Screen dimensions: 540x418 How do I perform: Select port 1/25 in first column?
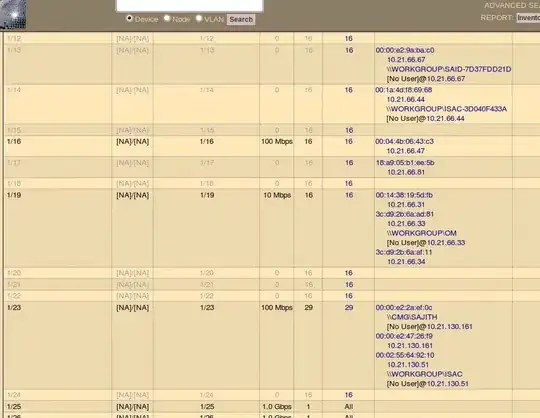[14, 407]
